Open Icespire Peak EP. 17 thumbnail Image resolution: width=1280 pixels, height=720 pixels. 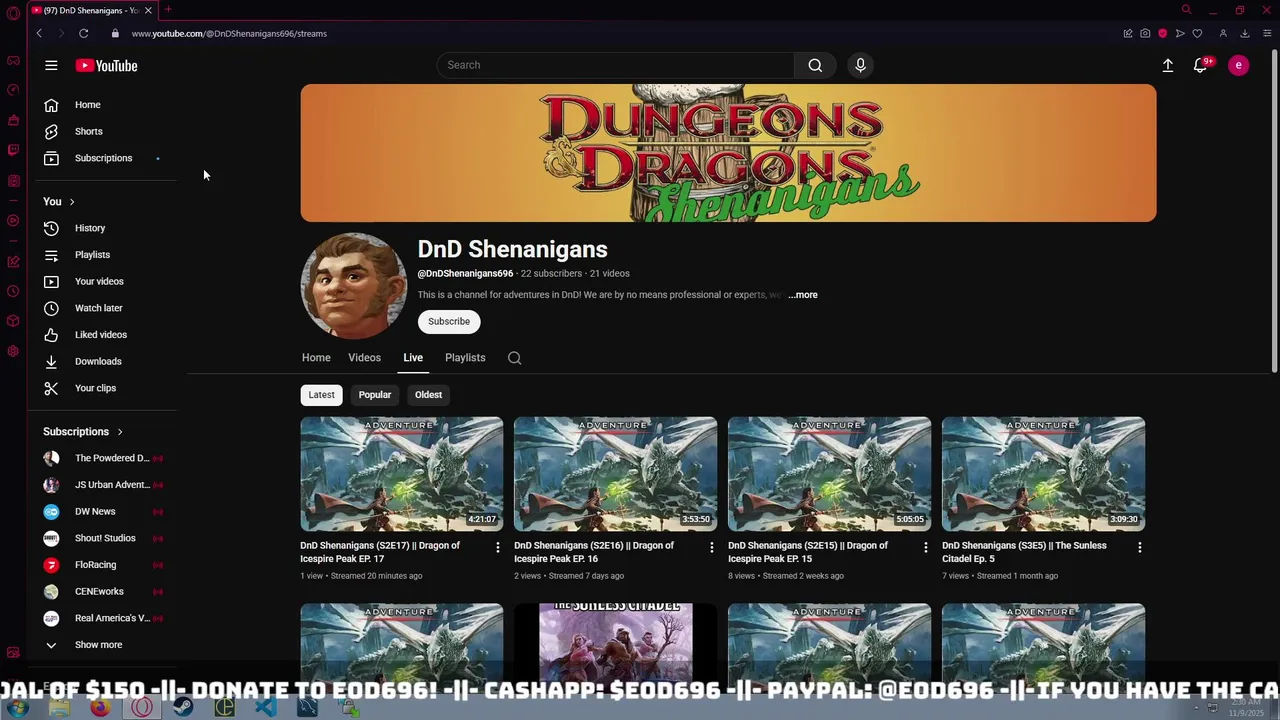pyautogui.click(x=402, y=474)
